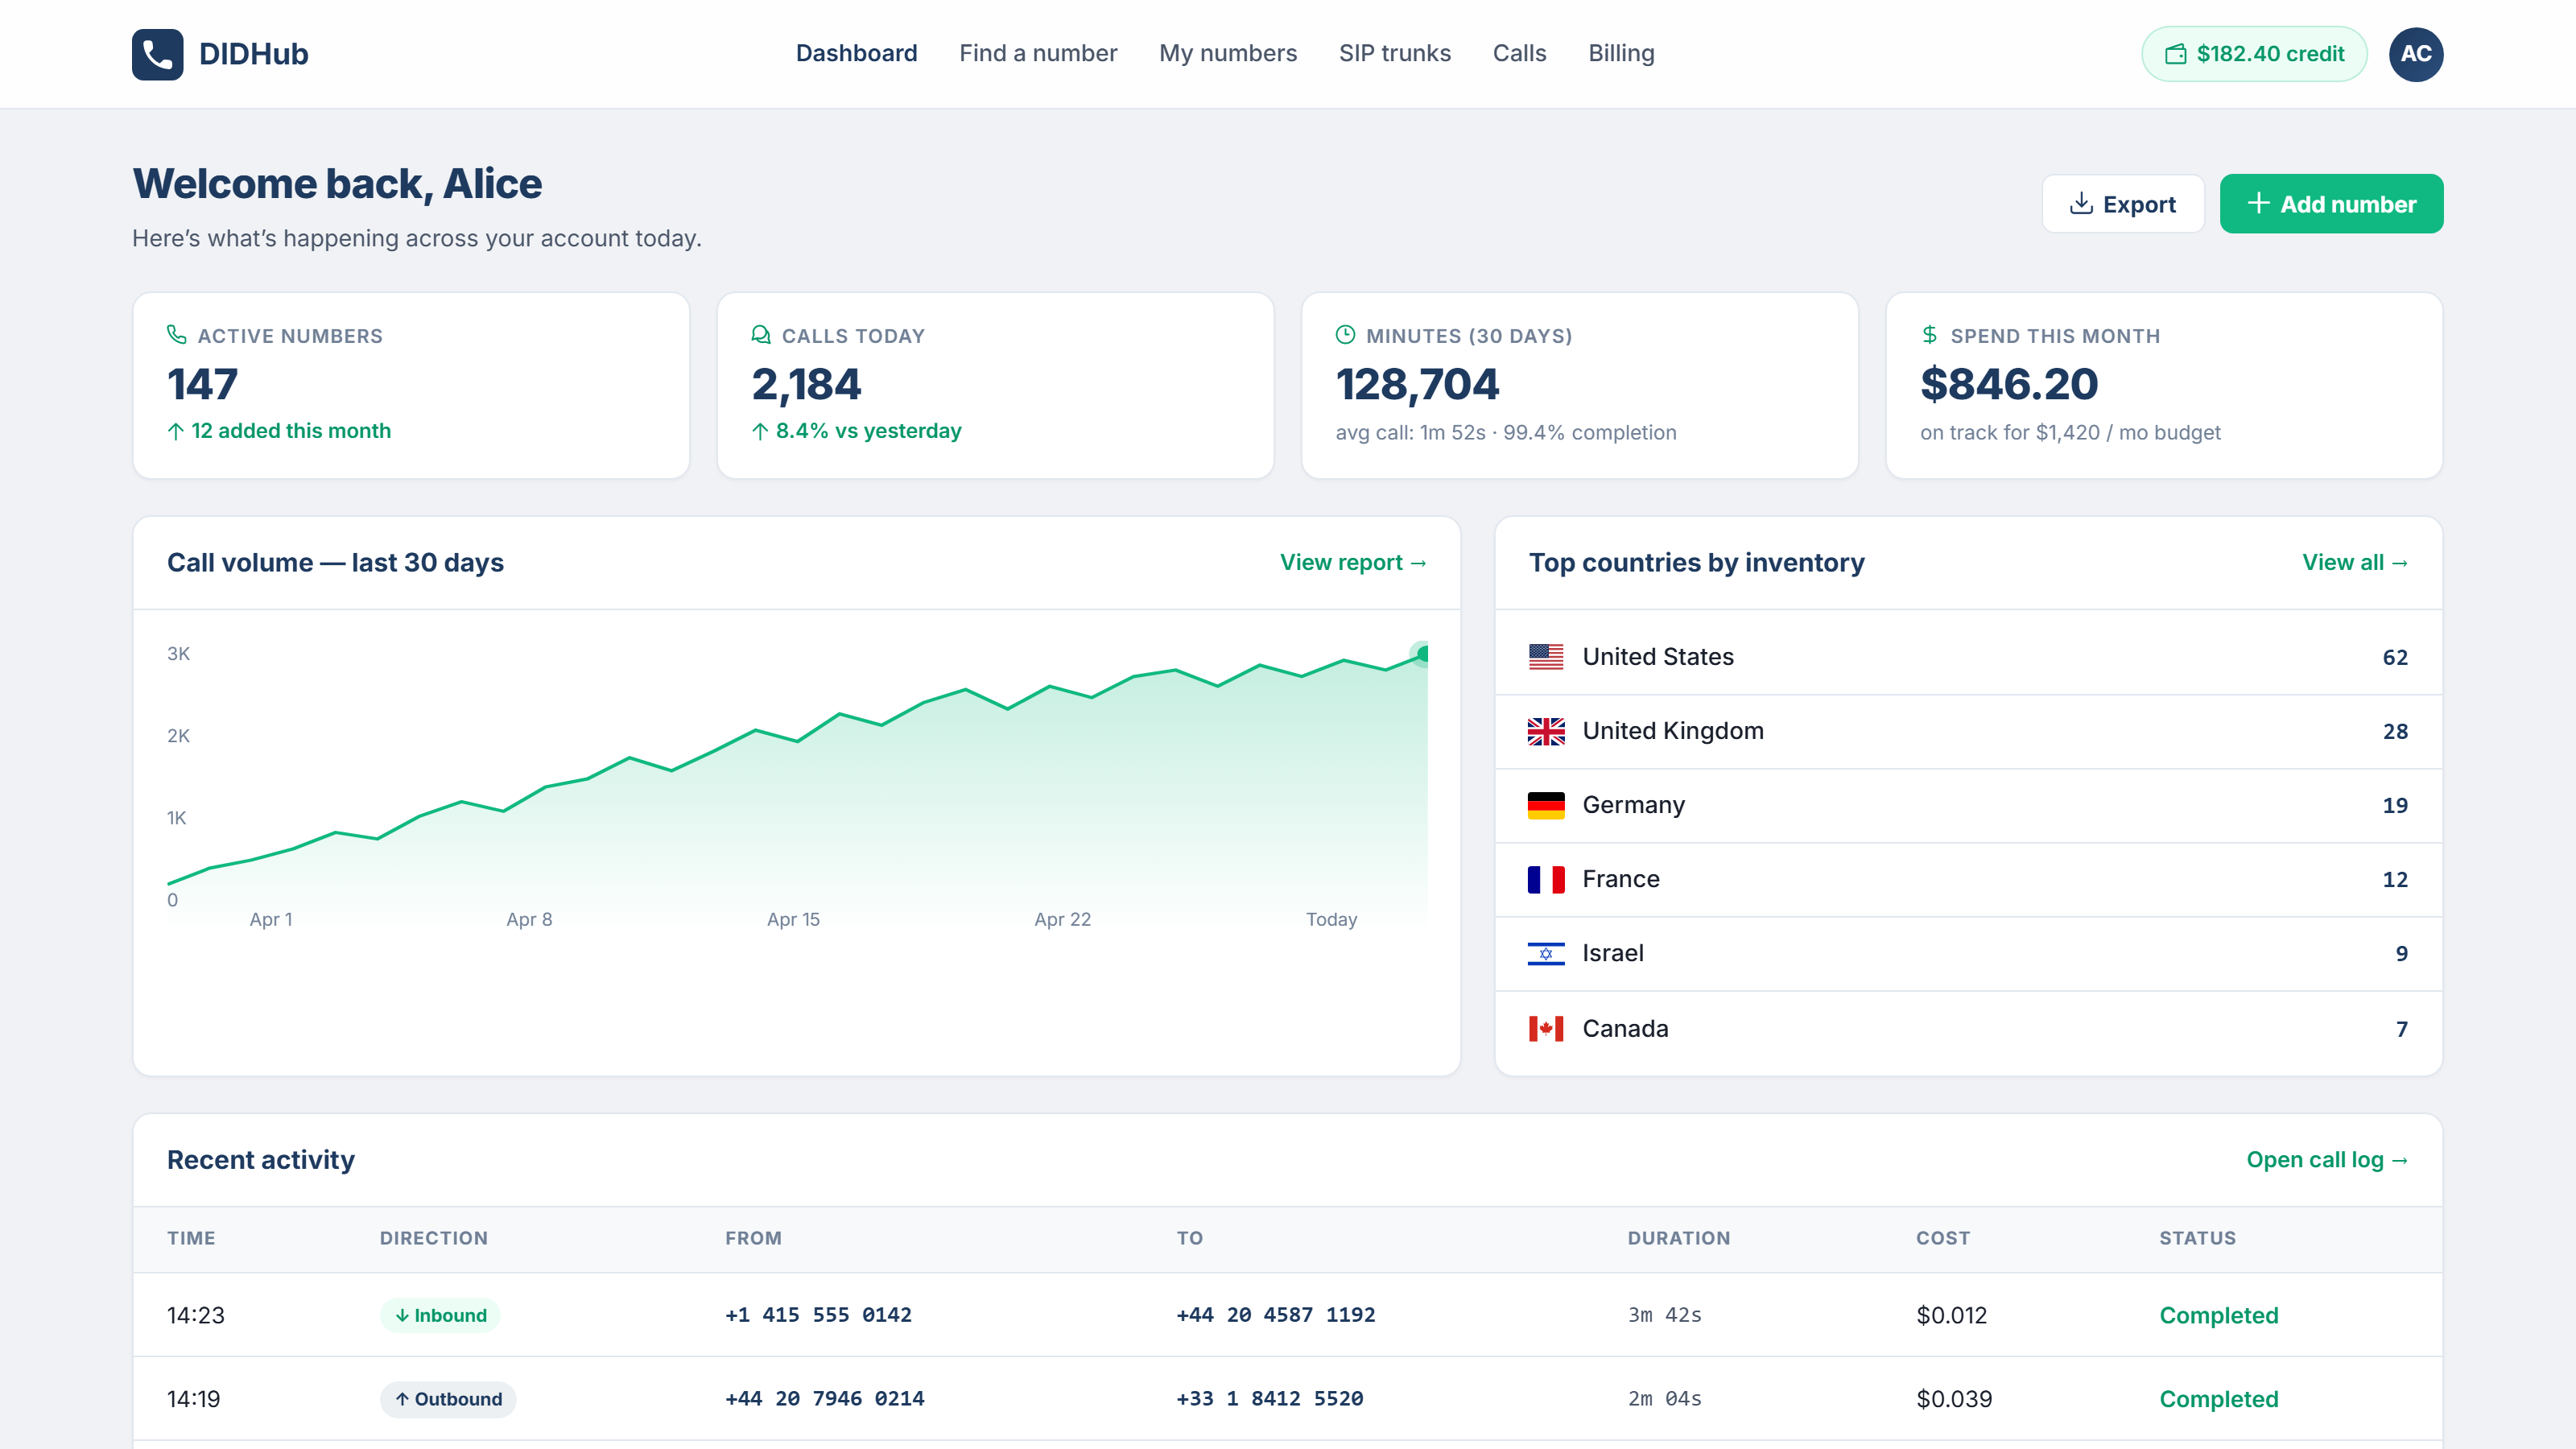Click the to number +44 20 4587 1192
The width and height of the screenshot is (2576, 1449).
point(1275,1315)
